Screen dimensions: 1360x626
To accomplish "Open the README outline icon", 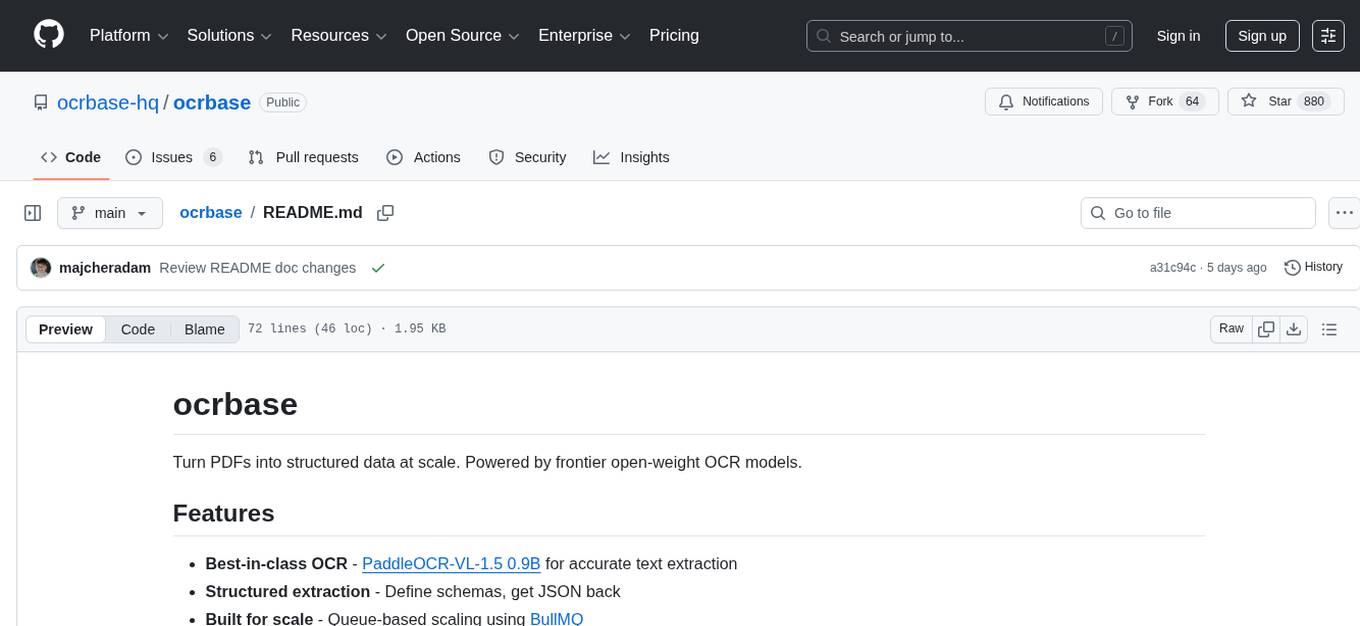I will click(x=1330, y=328).
